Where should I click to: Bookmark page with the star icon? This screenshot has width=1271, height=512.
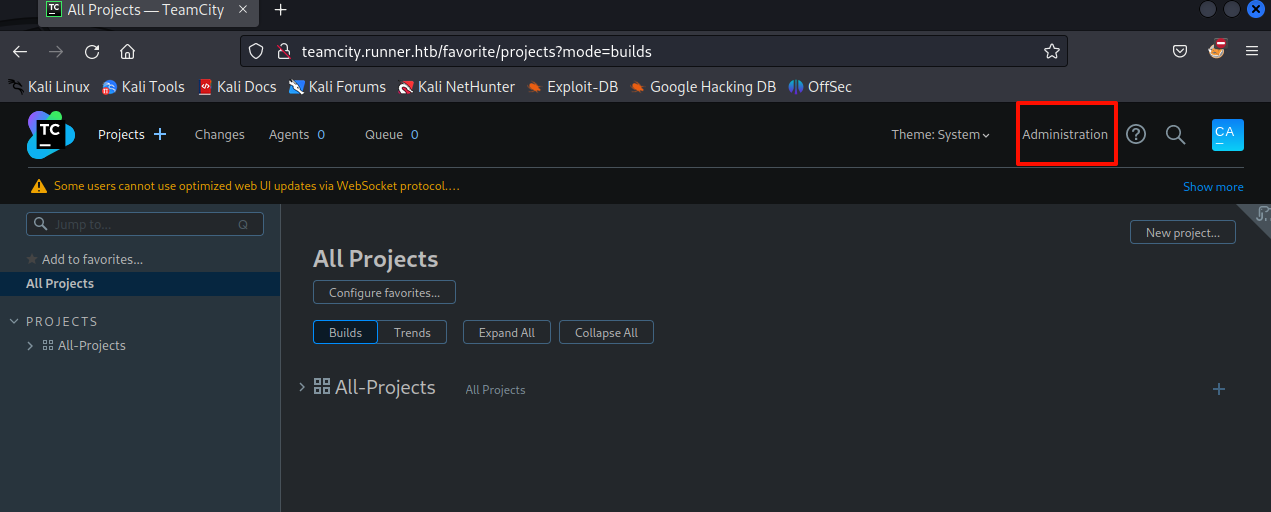[1051, 51]
